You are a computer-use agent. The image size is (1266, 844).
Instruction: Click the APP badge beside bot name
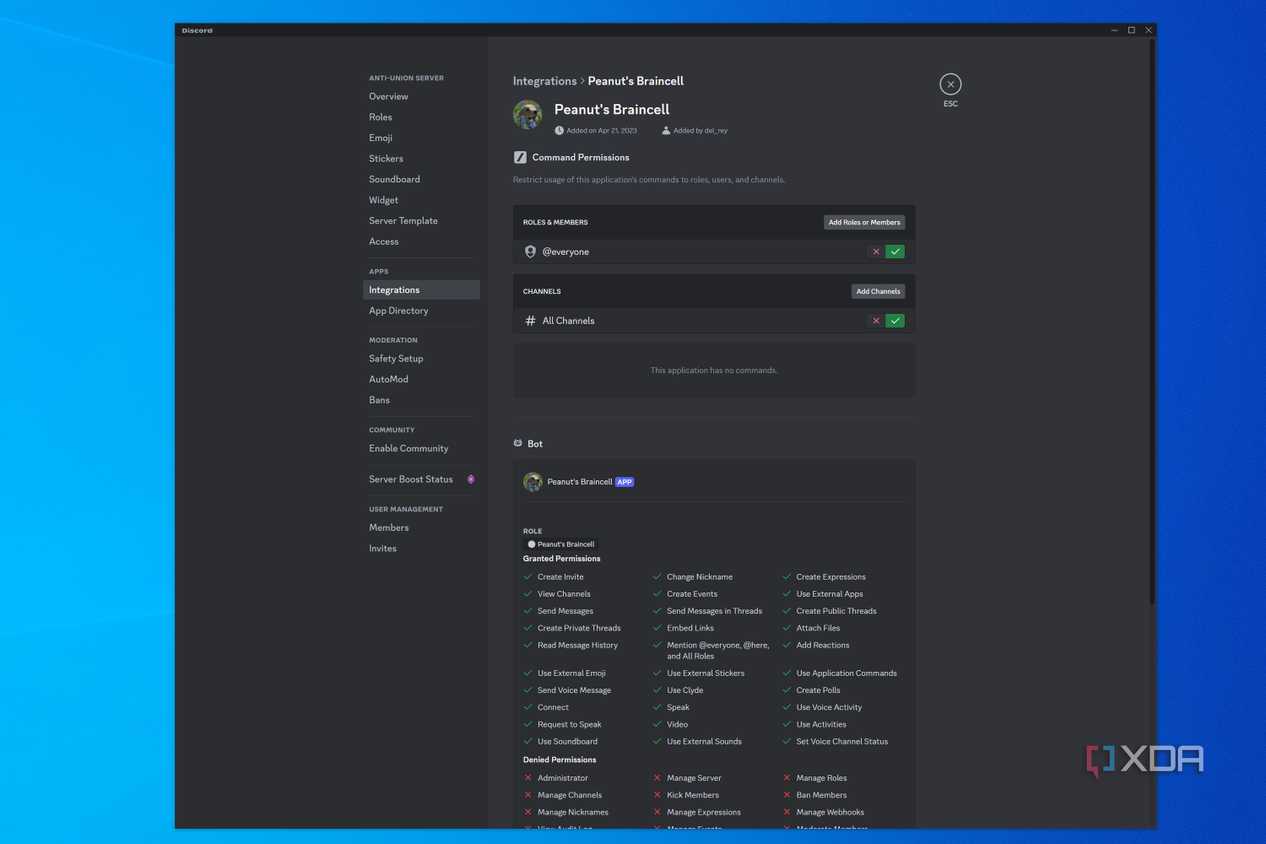click(x=624, y=482)
